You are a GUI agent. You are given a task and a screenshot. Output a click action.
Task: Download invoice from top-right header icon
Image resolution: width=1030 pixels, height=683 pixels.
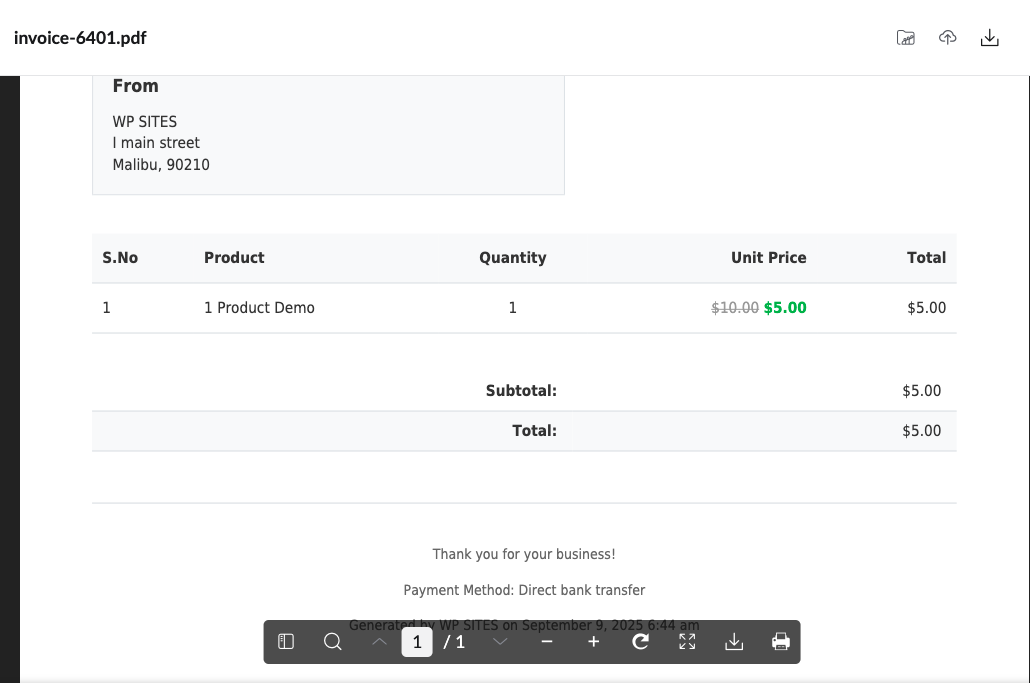tap(990, 38)
